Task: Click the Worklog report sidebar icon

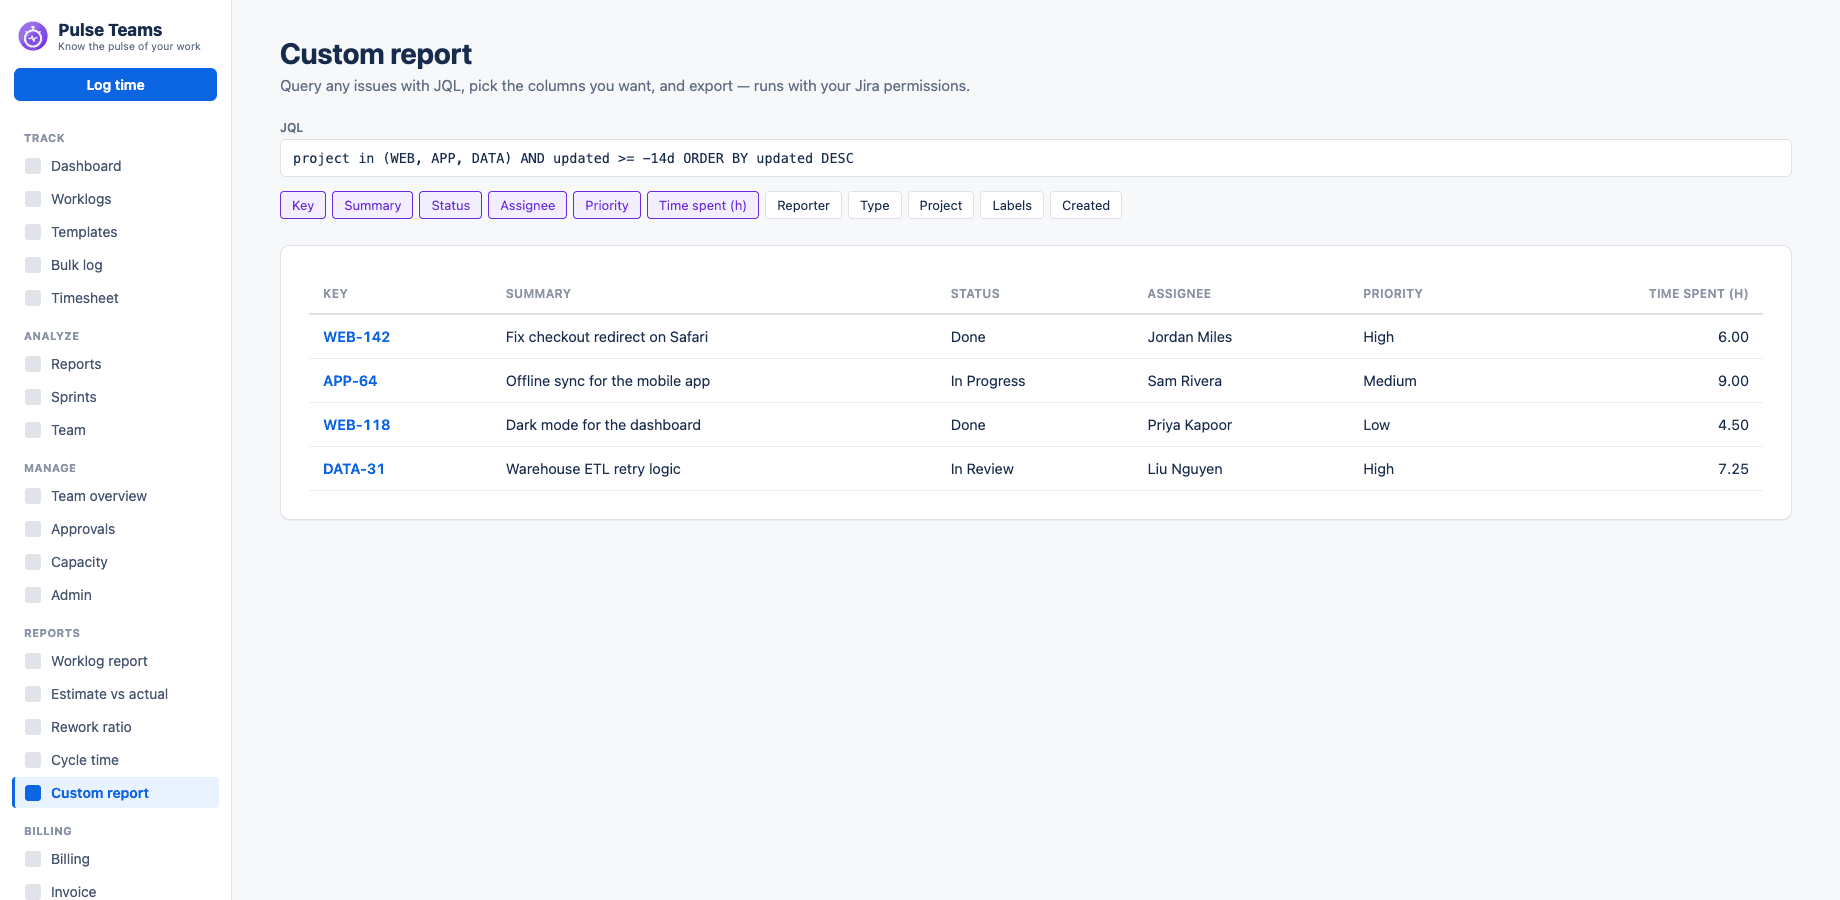Action: click(x=33, y=661)
